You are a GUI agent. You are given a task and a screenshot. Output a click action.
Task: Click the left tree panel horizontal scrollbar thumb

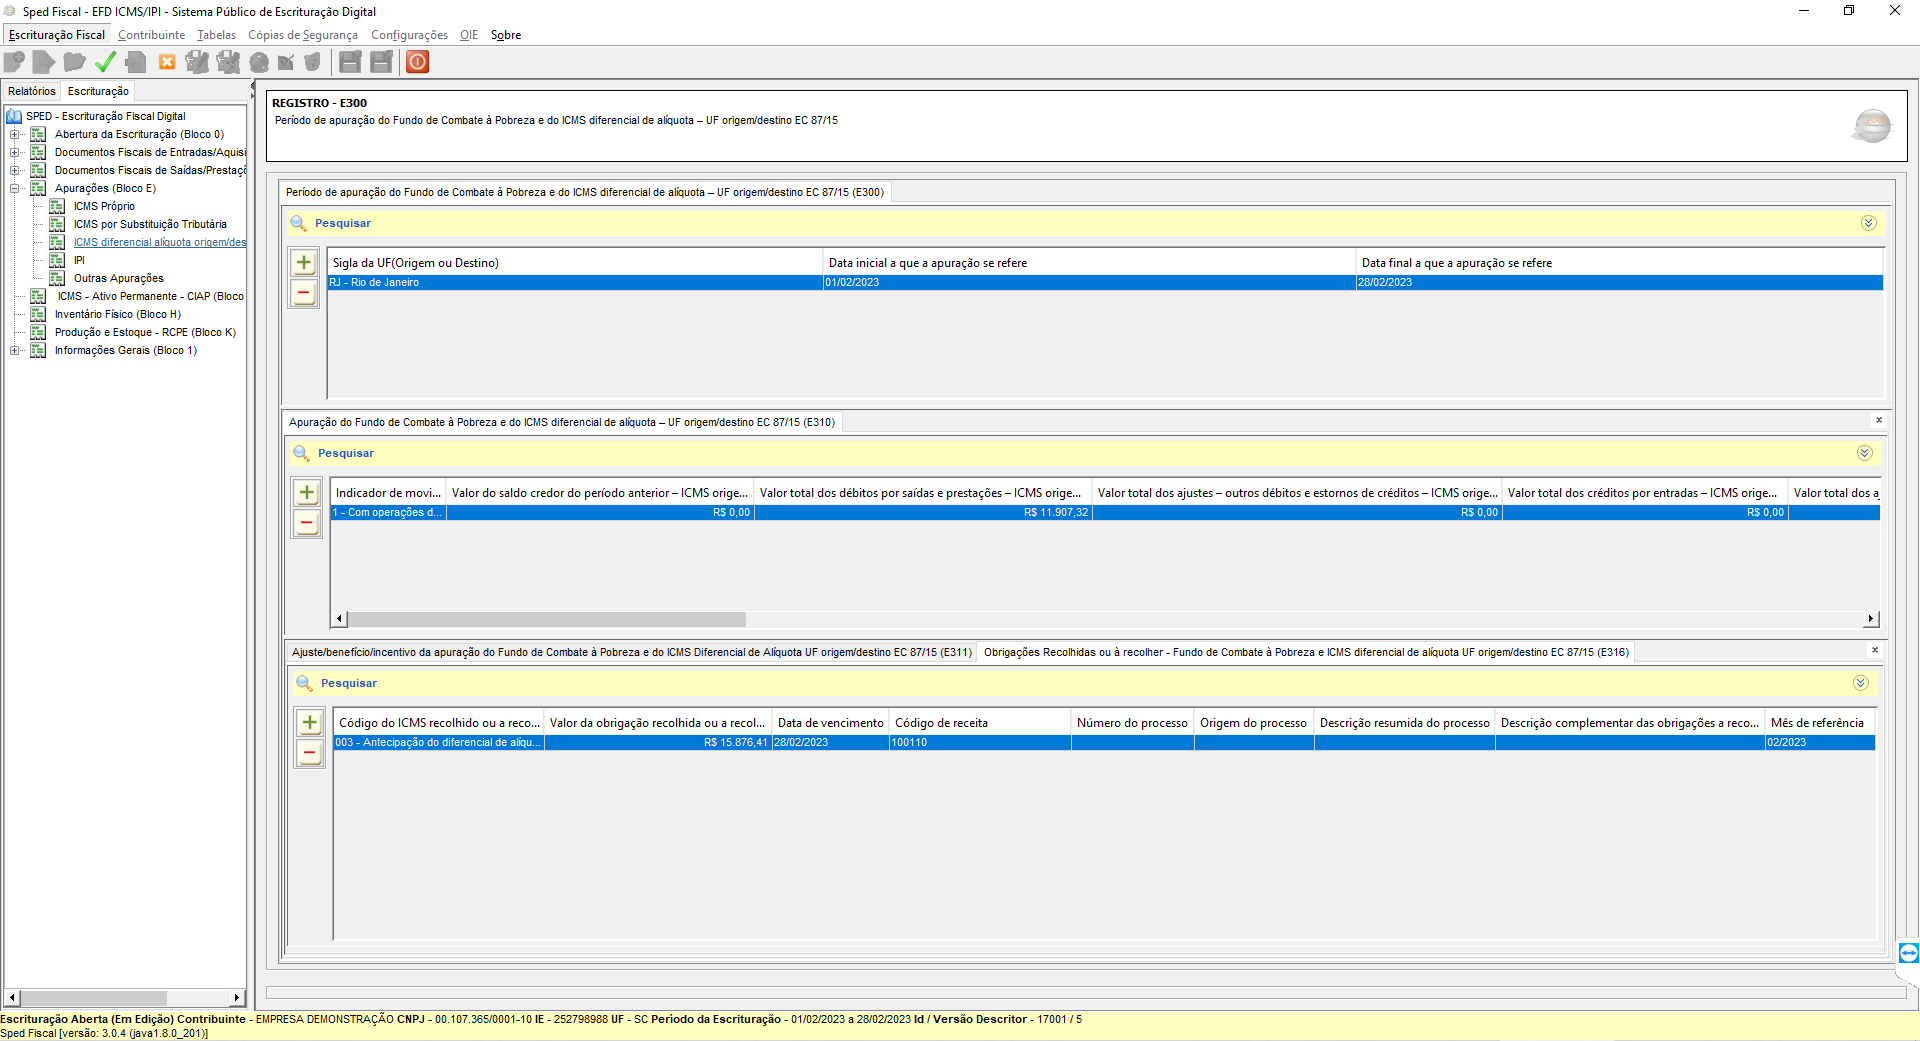[x=94, y=998]
